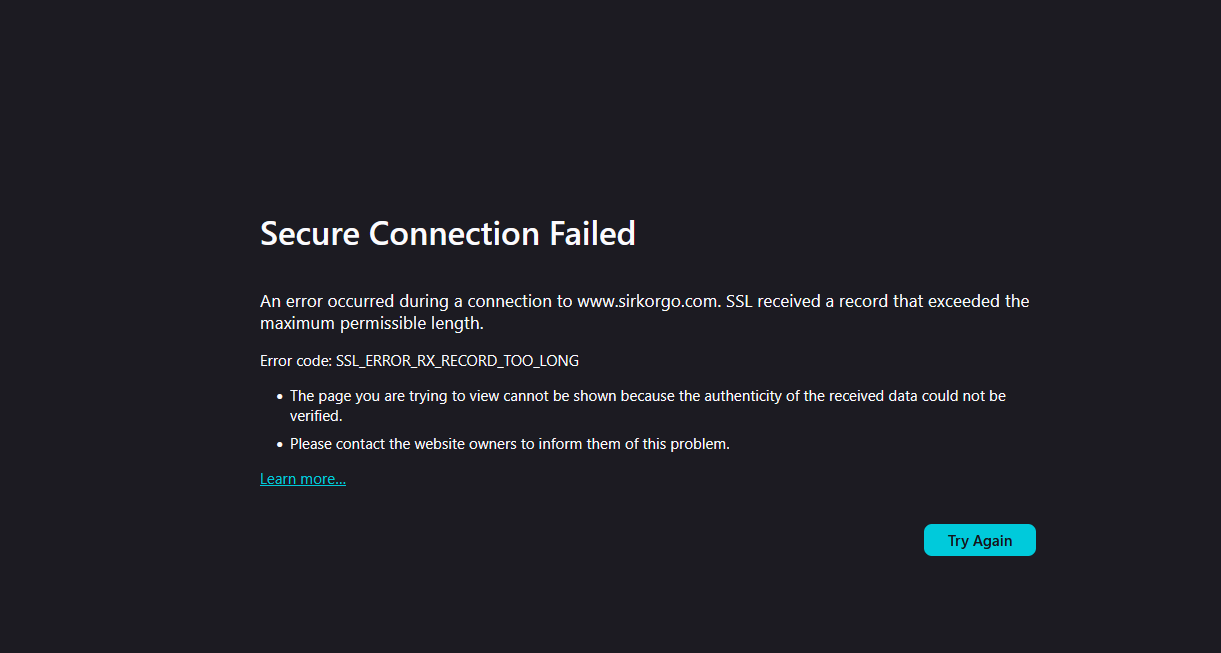Image resolution: width=1221 pixels, height=653 pixels.
Task: Click the error code SSL_ERROR_RX_RECORD_TOO_LONG
Action: point(458,360)
